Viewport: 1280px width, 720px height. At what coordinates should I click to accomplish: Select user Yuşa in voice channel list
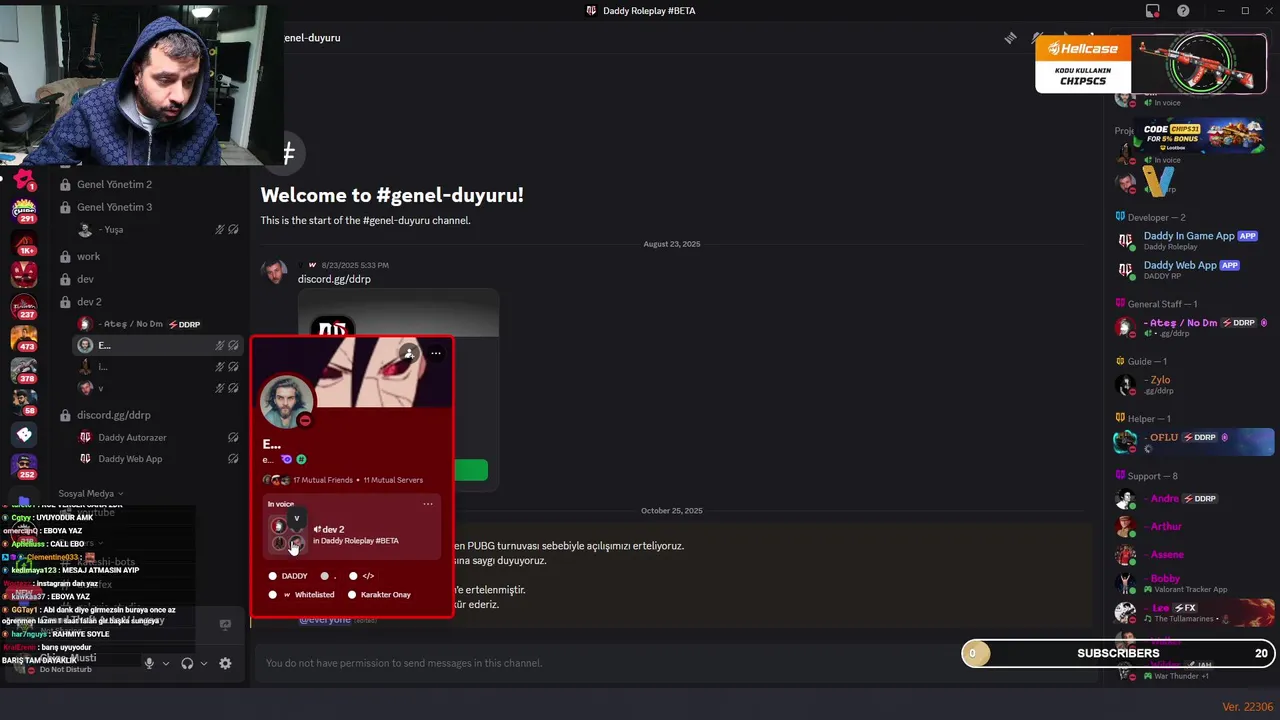coord(158,229)
